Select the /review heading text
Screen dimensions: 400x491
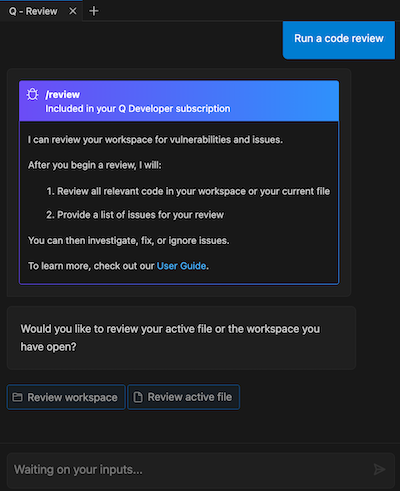[x=63, y=95]
